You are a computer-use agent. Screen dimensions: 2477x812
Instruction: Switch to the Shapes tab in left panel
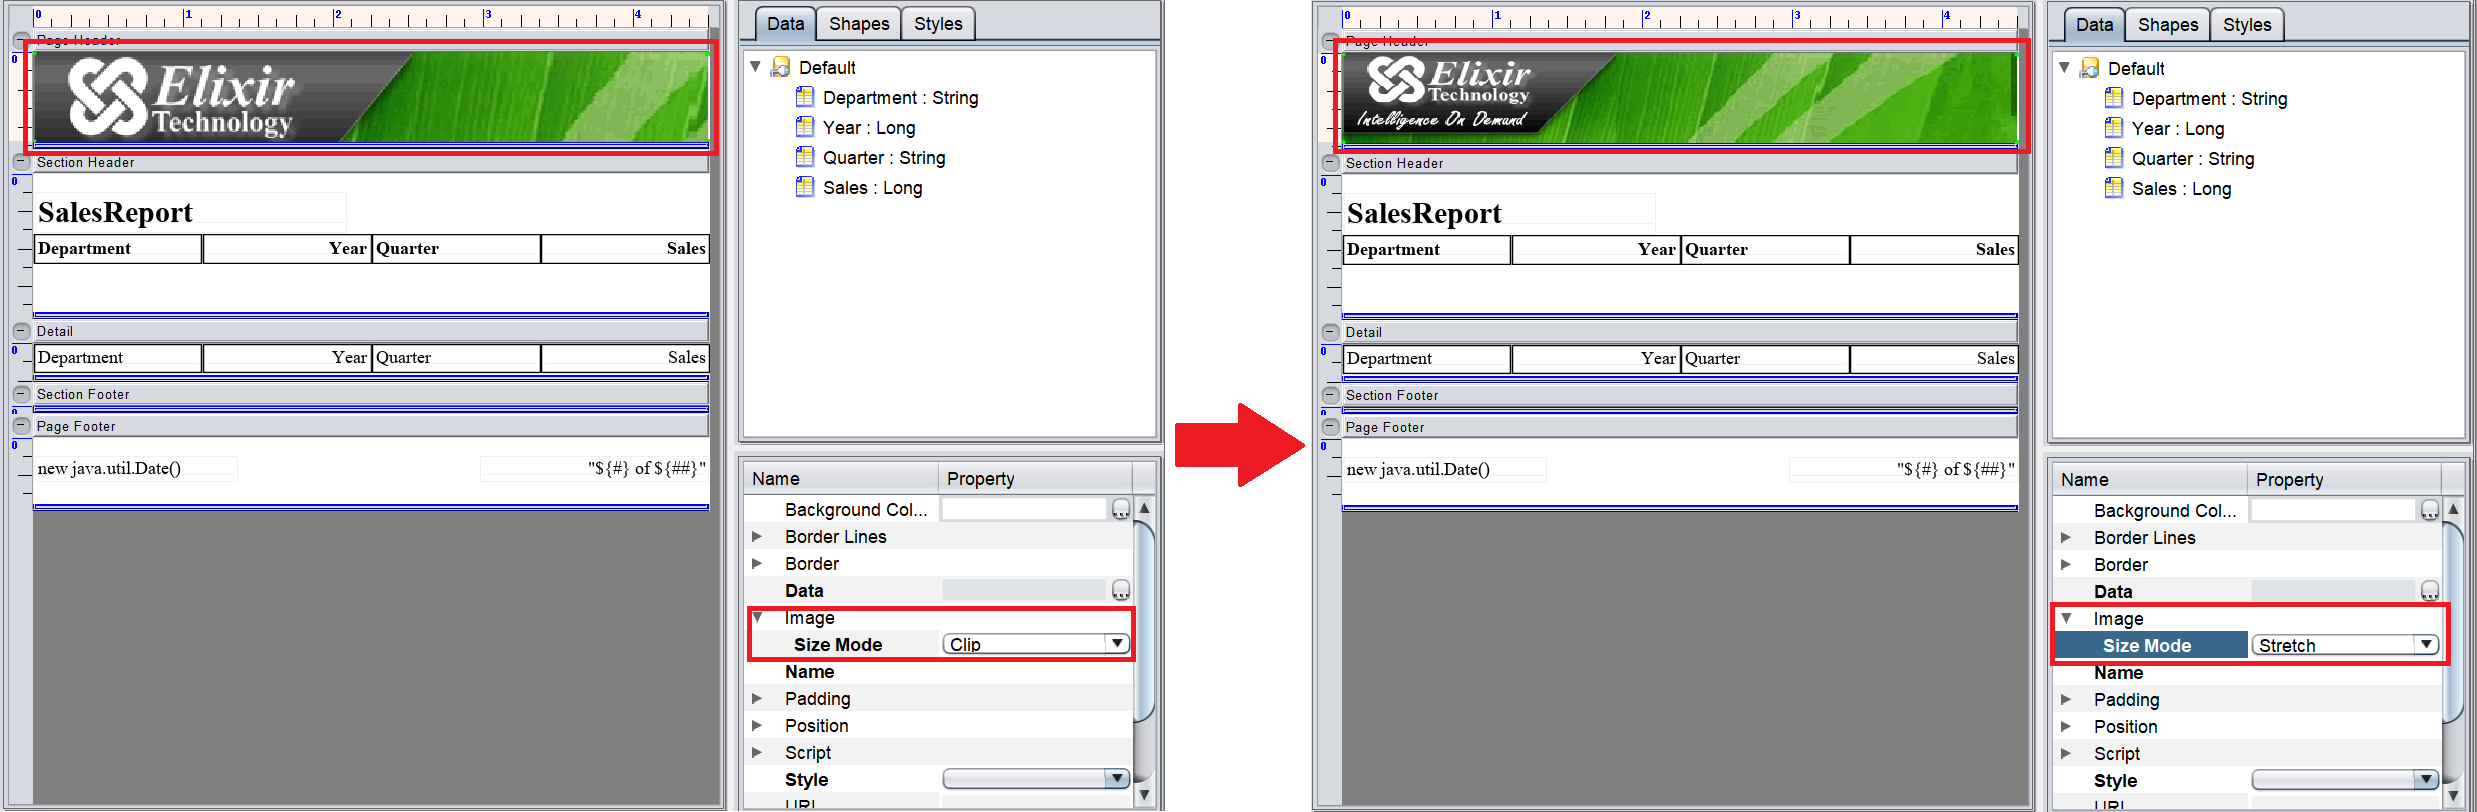coord(858,24)
